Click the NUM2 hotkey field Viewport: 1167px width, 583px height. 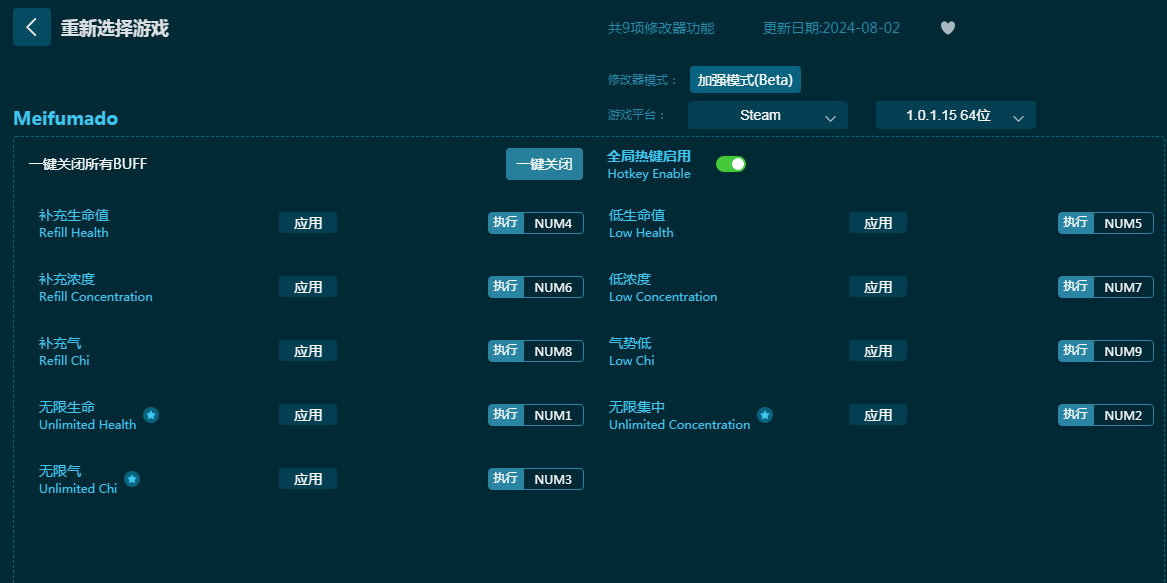point(1124,415)
